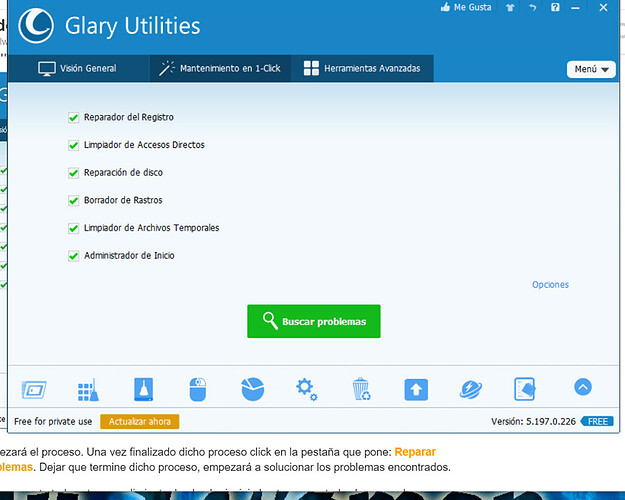Screen dimensions: 625x500
Task: Expand the bottom toolbar chevron-up button
Action: [583, 387]
